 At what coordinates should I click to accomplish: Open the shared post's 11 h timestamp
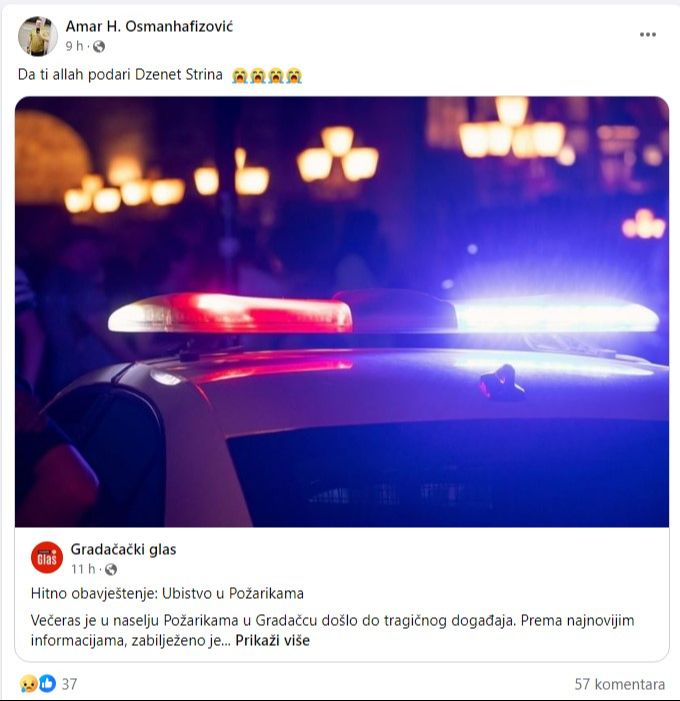[83, 569]
